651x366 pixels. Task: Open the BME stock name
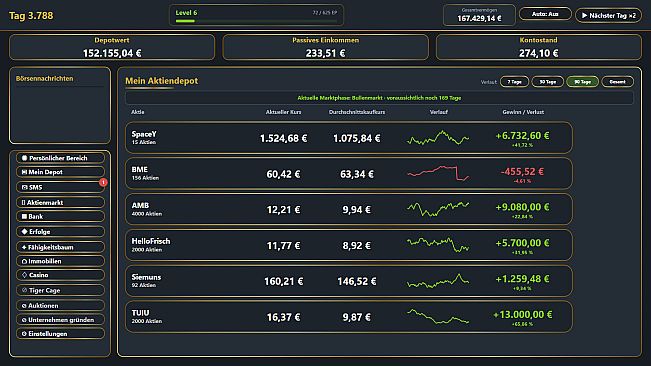(x=140, y=170)
